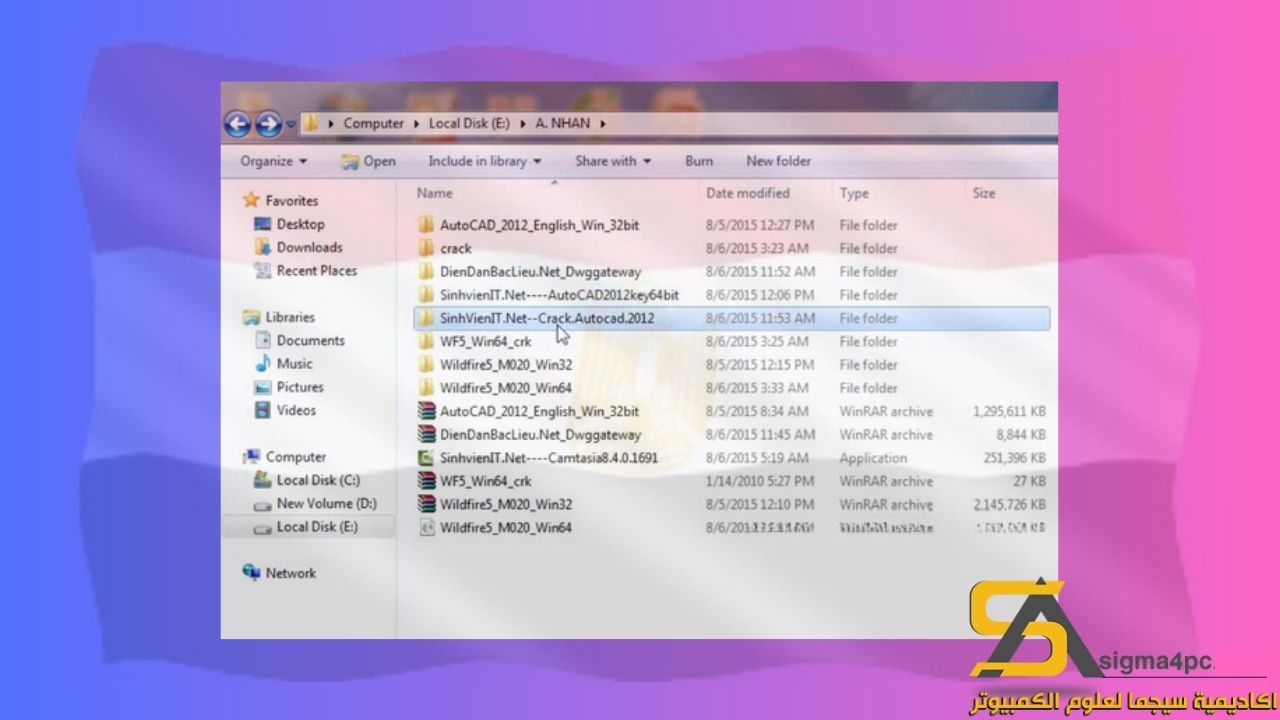Click the crack folder icon
The height and width of the screenshot is (720, 1280).
(x=426, y=248)
